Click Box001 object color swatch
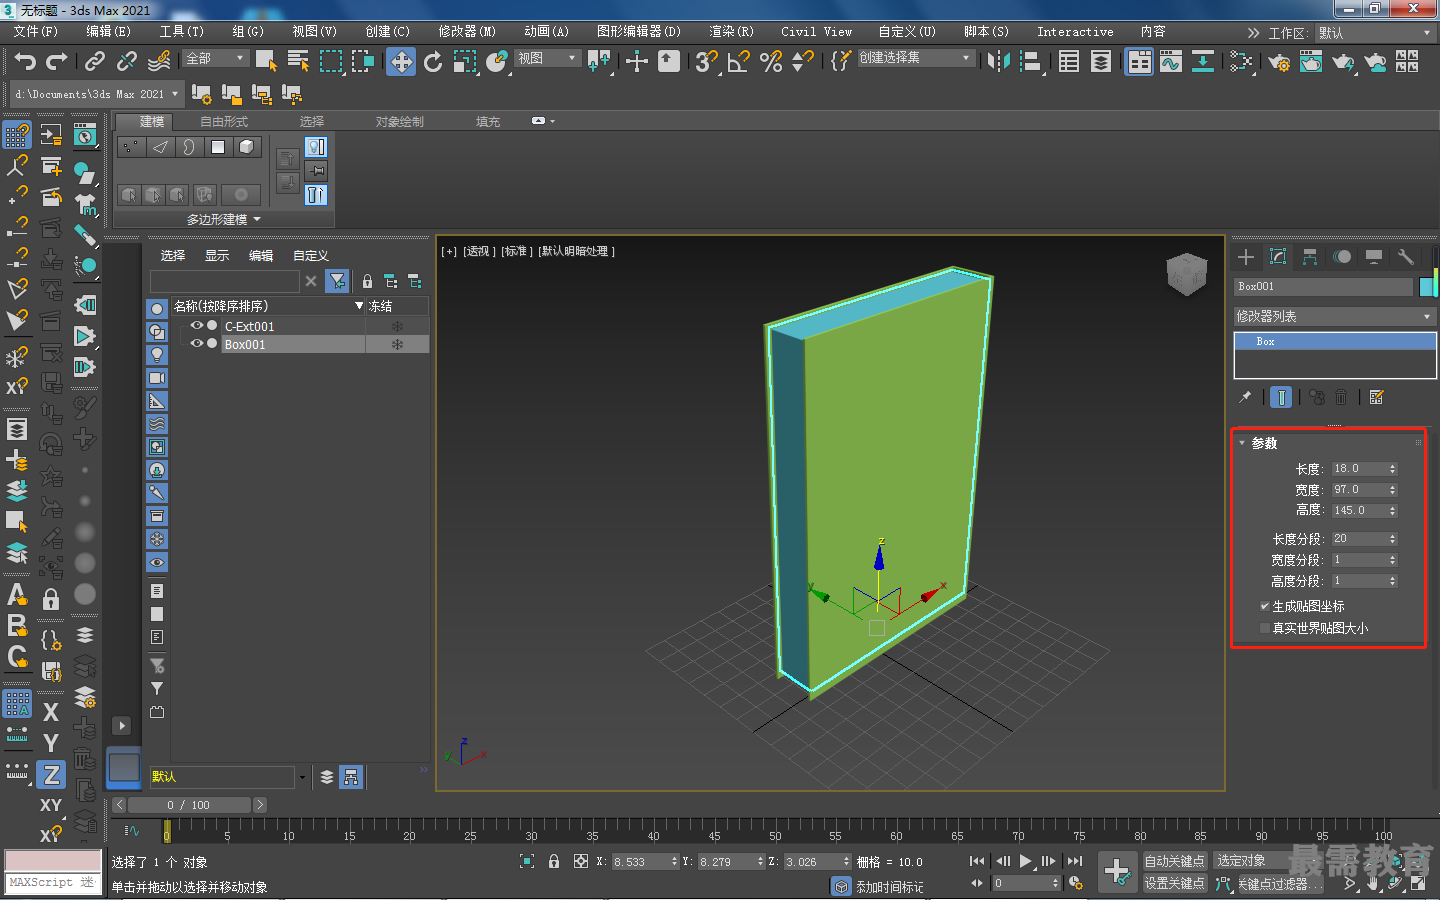The width and height of the screenshot is (1440, 900). coord(1428,287)
